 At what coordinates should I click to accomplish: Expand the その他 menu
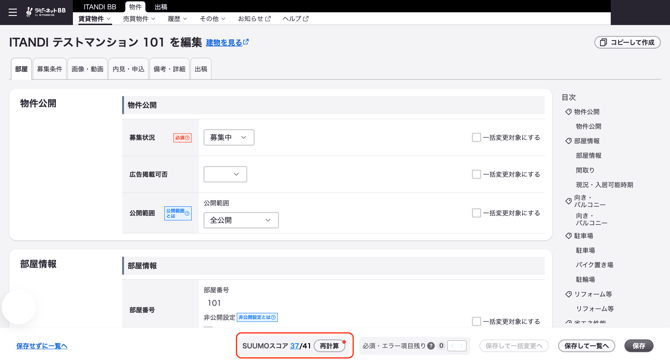(212, 19)
